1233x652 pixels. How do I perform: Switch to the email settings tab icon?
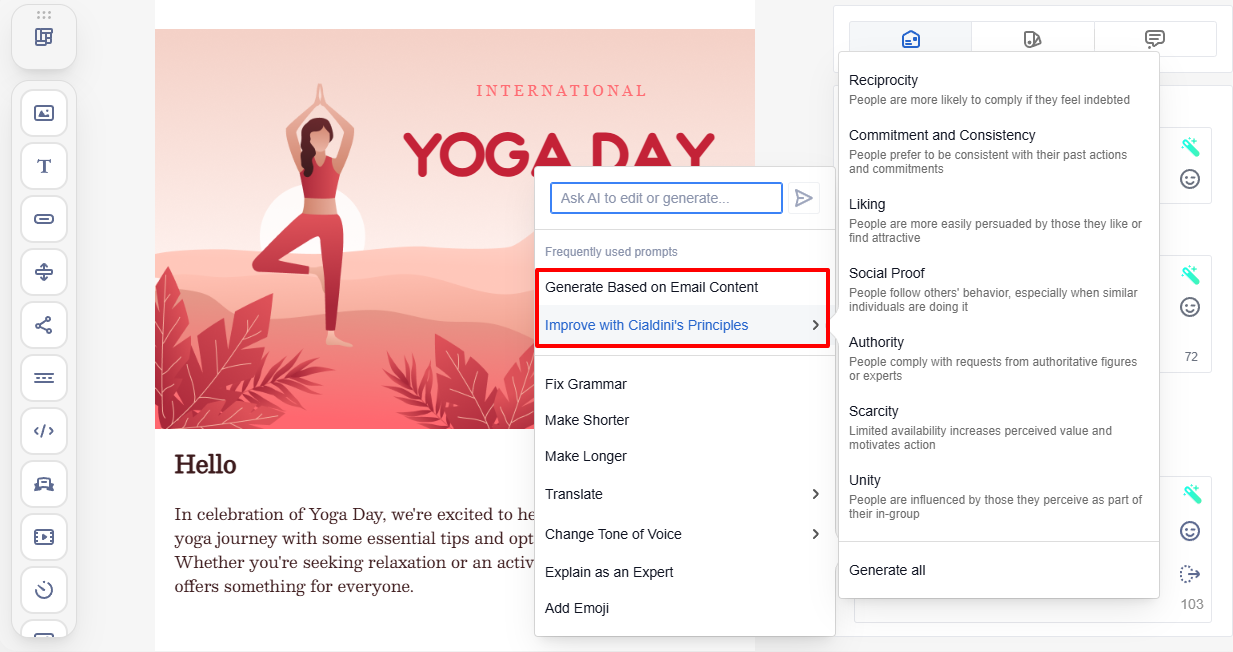[x=910, y=39]
